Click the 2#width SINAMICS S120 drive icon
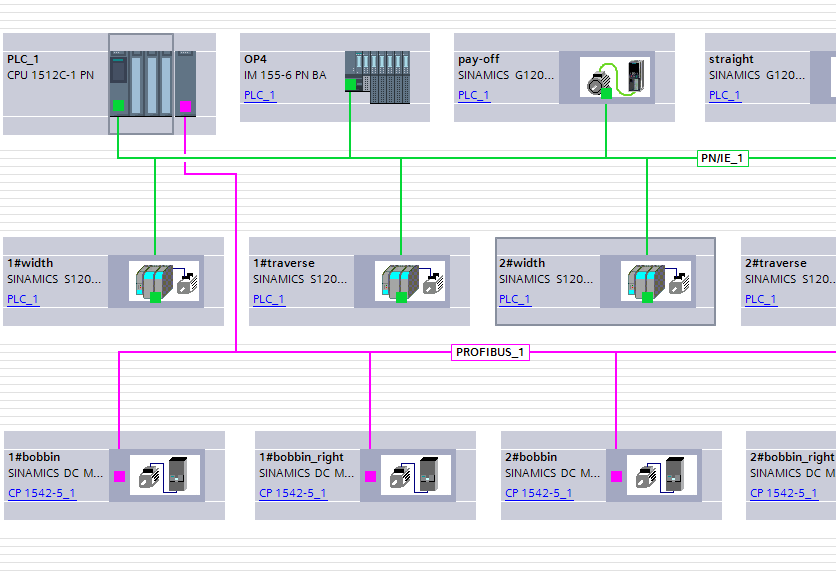 tap(657, 281)
